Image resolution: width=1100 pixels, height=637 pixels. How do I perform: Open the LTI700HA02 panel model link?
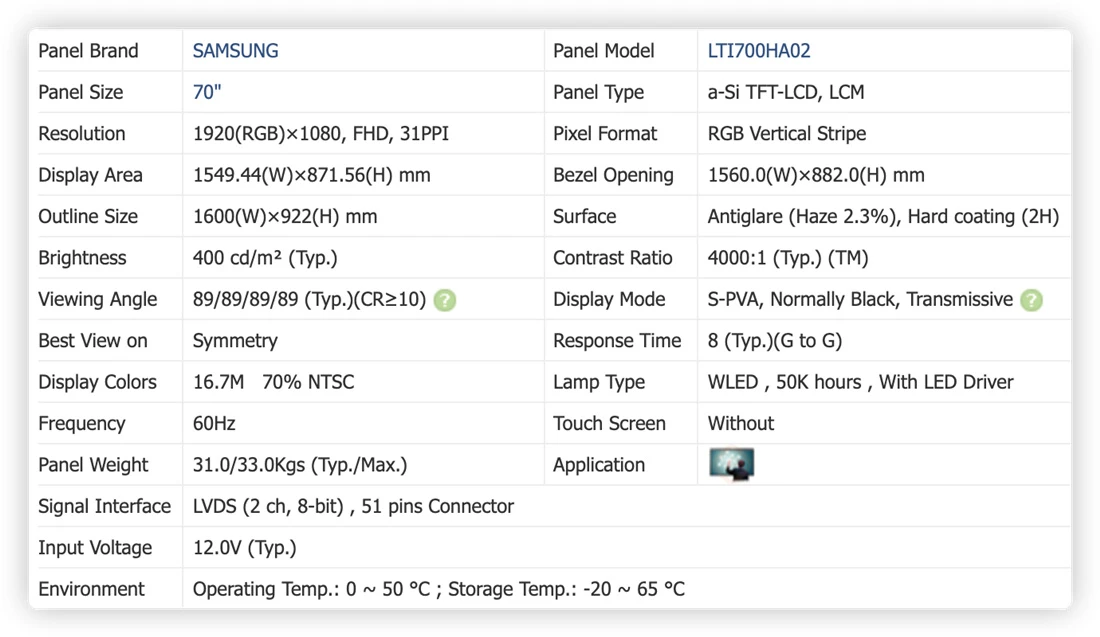[758, 51]
